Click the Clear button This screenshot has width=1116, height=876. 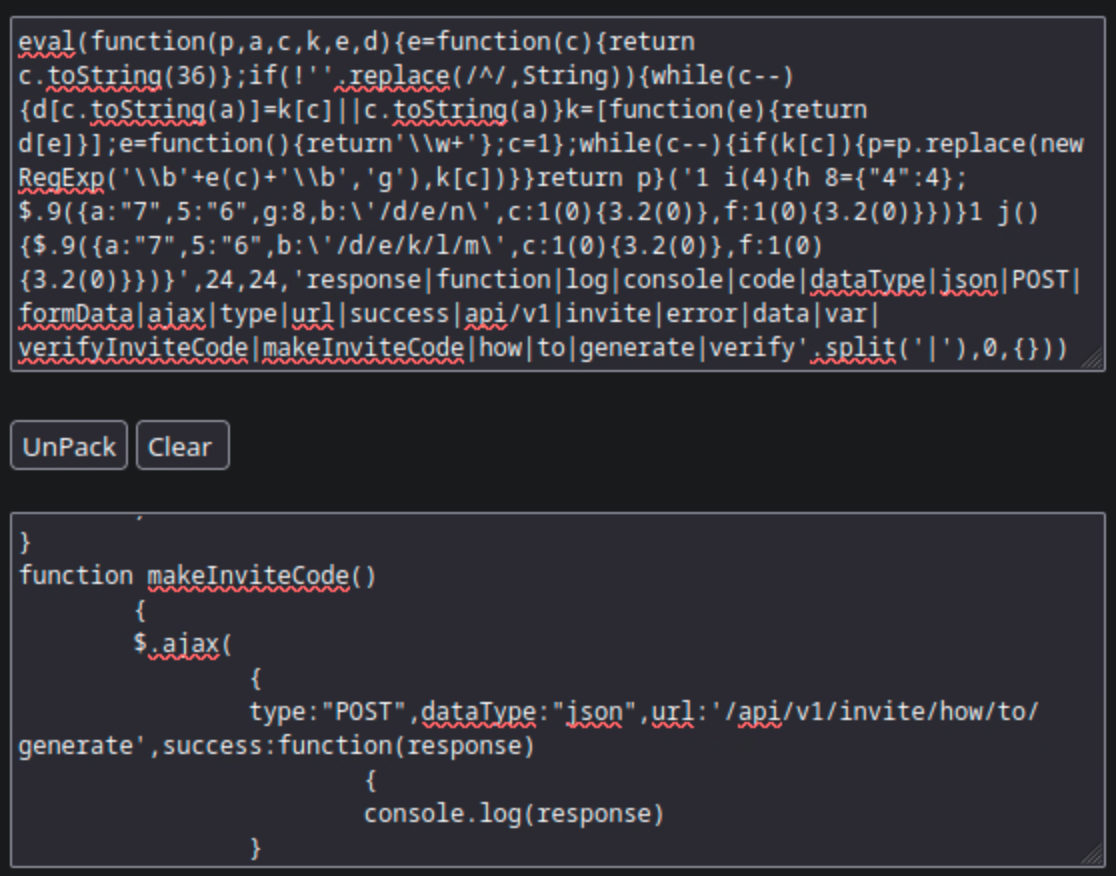pyautogui.click(x=183, y=445)
